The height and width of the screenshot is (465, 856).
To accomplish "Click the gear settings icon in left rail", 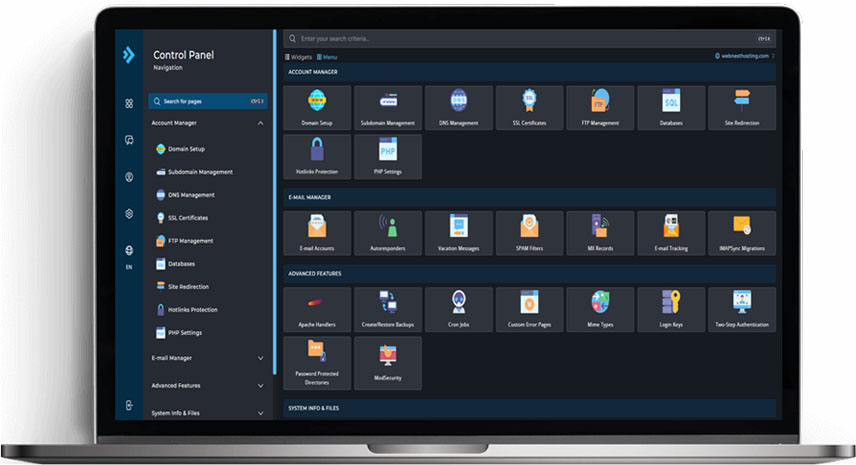I will coord(129,214).
